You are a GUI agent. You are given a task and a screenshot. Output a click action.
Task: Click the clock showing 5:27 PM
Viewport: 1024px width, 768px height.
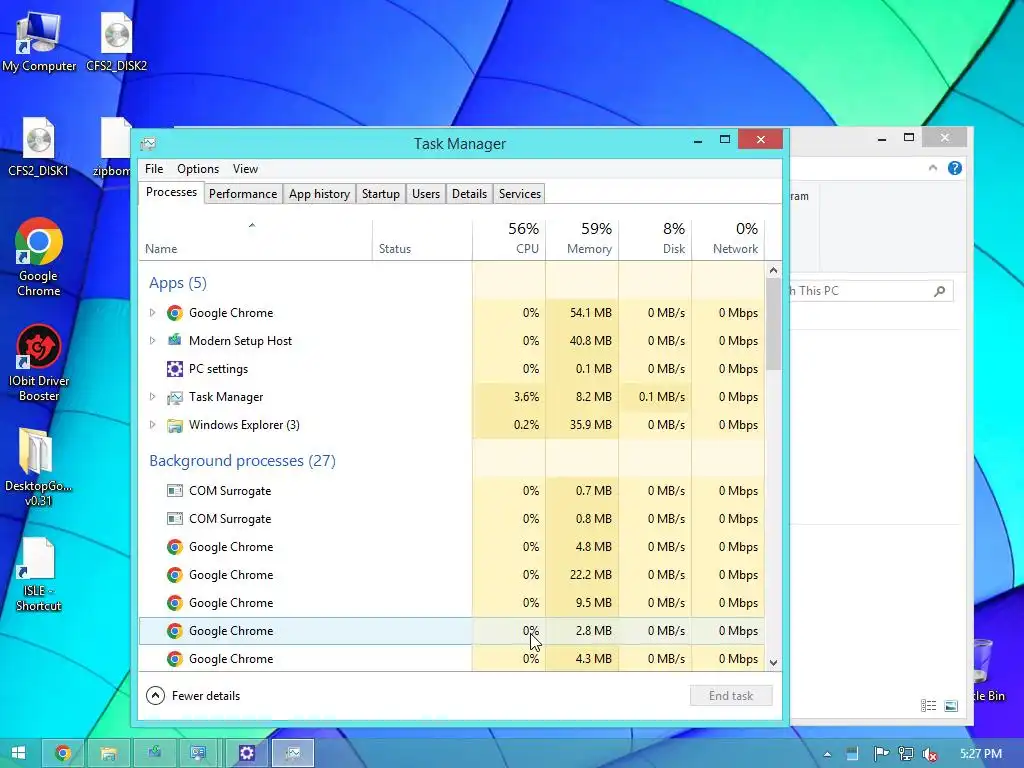(981, 754)
